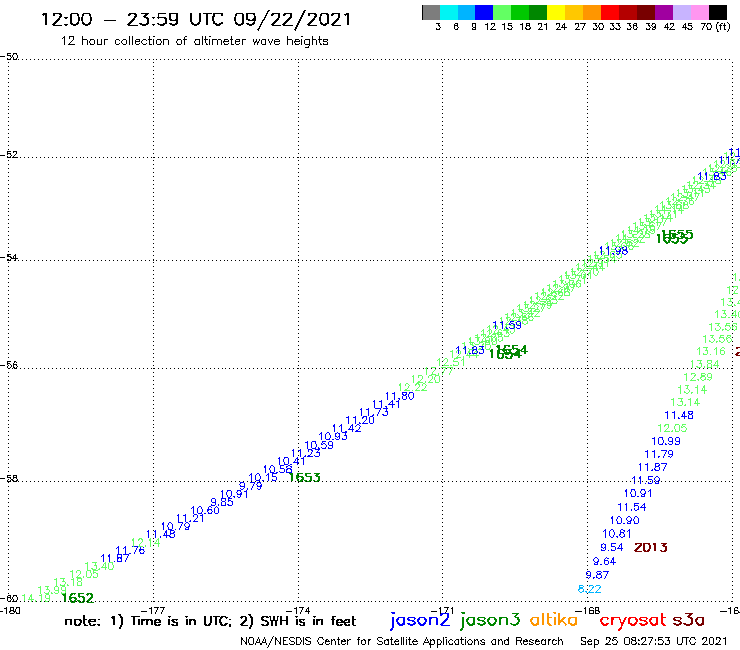Click the '-174' longitude axis label
The height and width of the screenshot is (650, 740).
click(300, 610)
